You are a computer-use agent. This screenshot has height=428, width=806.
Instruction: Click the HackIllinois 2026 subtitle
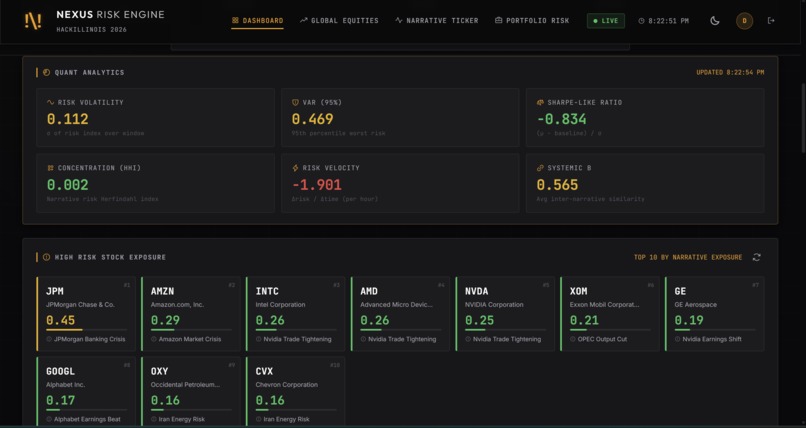[91, 30]
